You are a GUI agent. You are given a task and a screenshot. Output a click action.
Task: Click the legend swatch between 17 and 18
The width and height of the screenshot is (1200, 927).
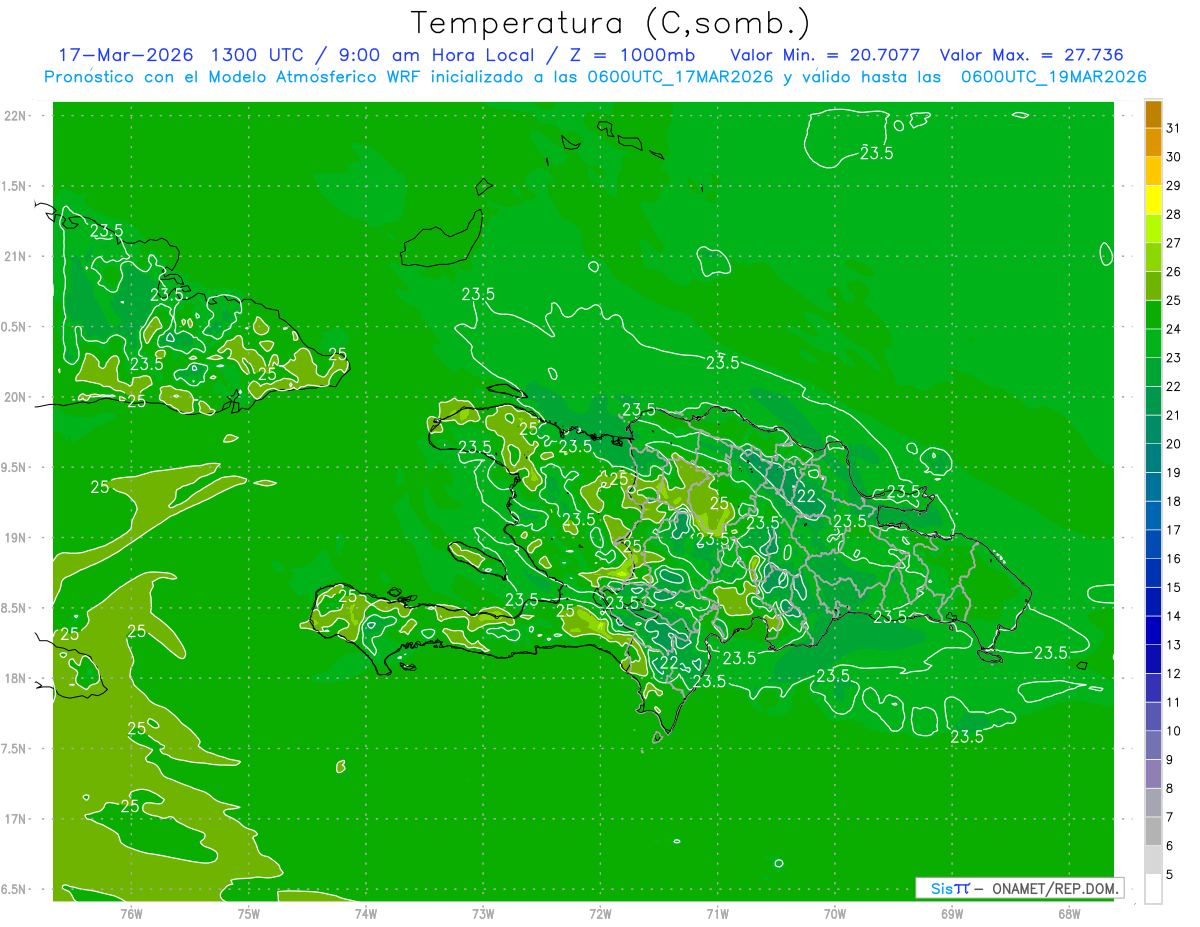(1153, 516)
